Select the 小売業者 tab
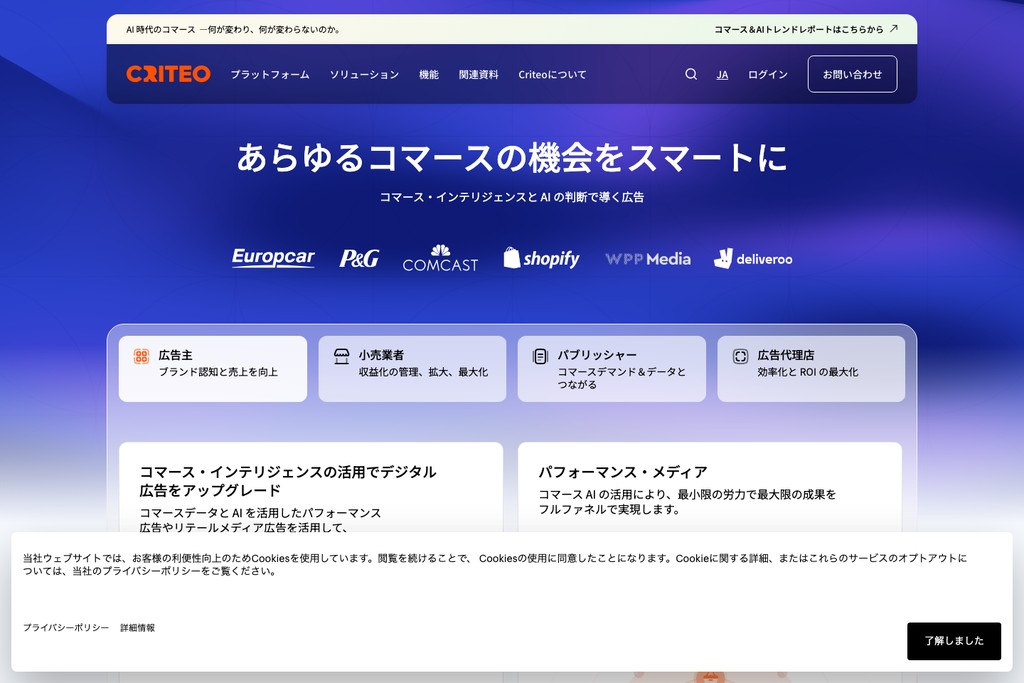Viewport: 1024px width, 683px height. click(412, 369)
